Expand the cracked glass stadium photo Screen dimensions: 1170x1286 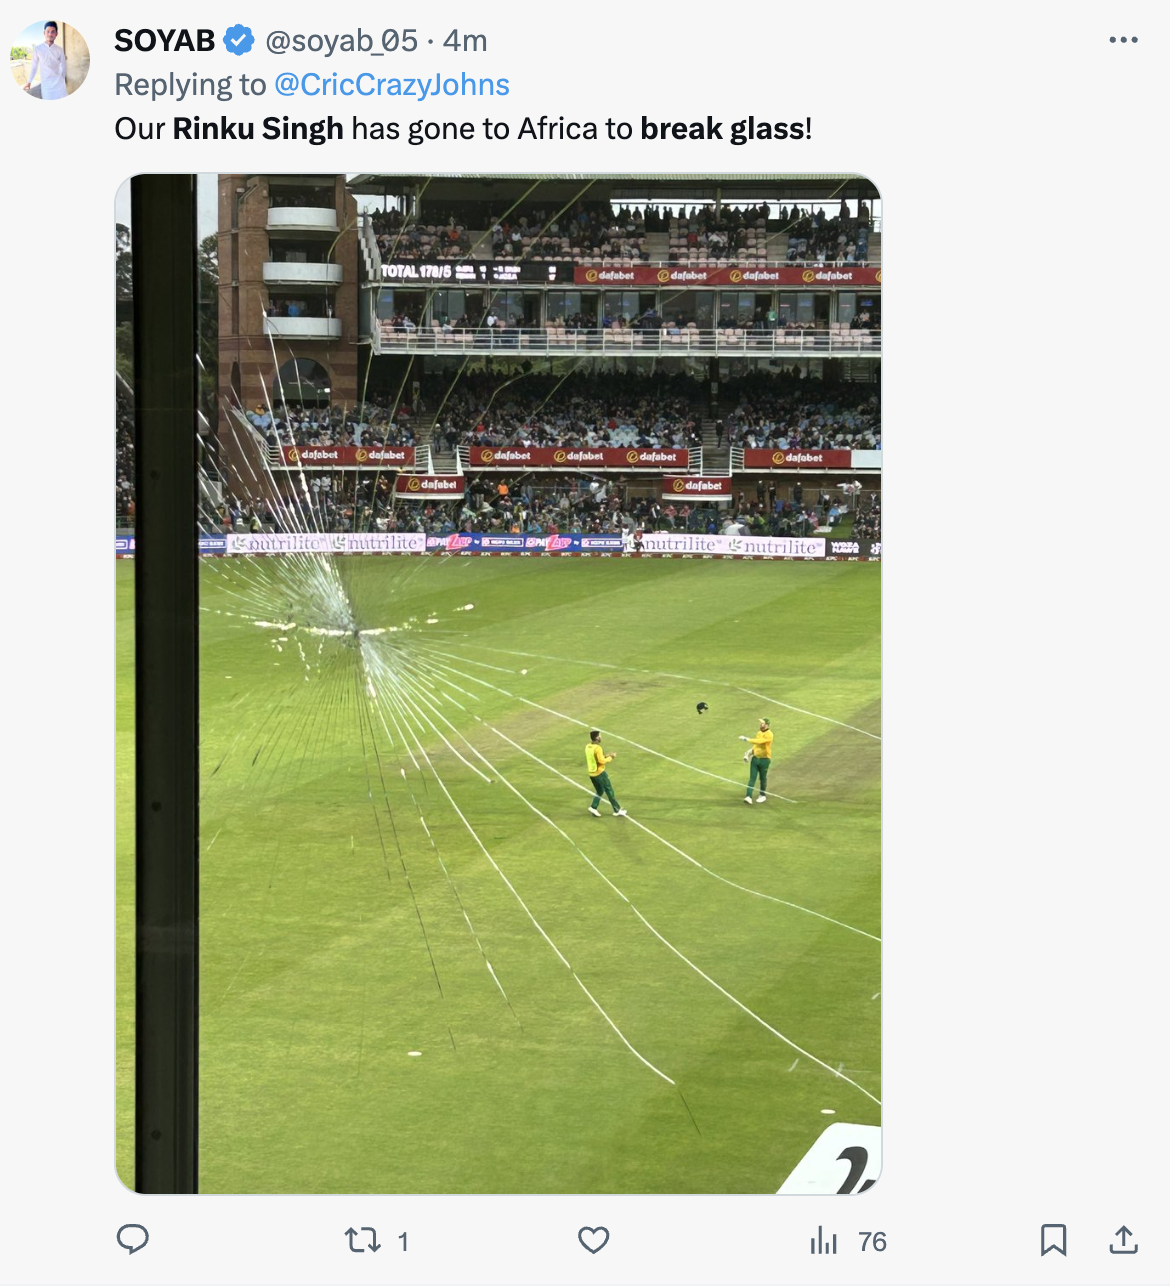(x=498, y=684)
